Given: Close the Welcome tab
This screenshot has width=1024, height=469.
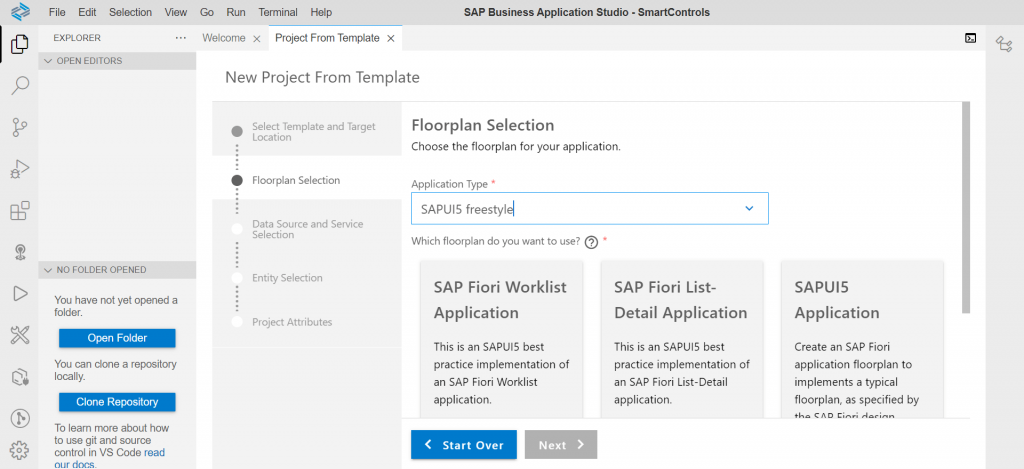Looking at the screenshot, I should pos(257,39).
